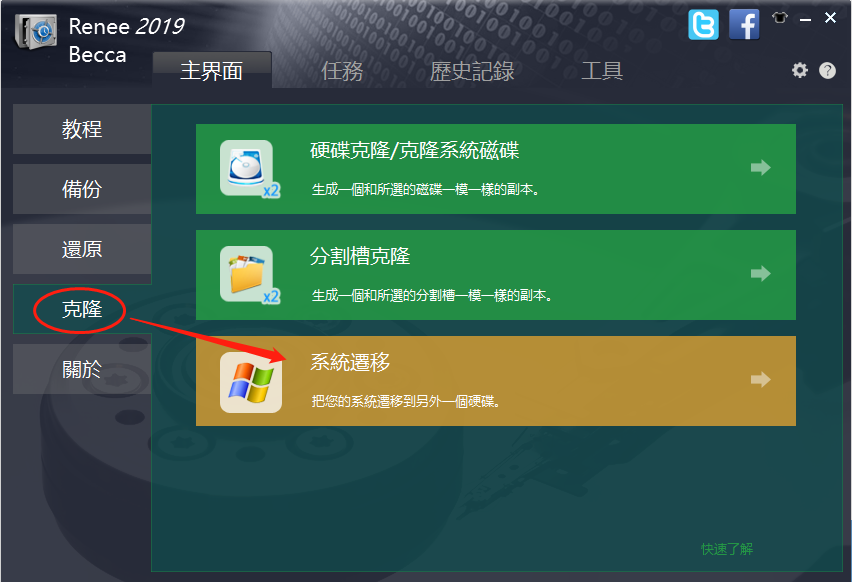Click arrow on 分割槽克隆 card
Image resolution: width=852 pixels, height=582 pixels.
[760, 273]
